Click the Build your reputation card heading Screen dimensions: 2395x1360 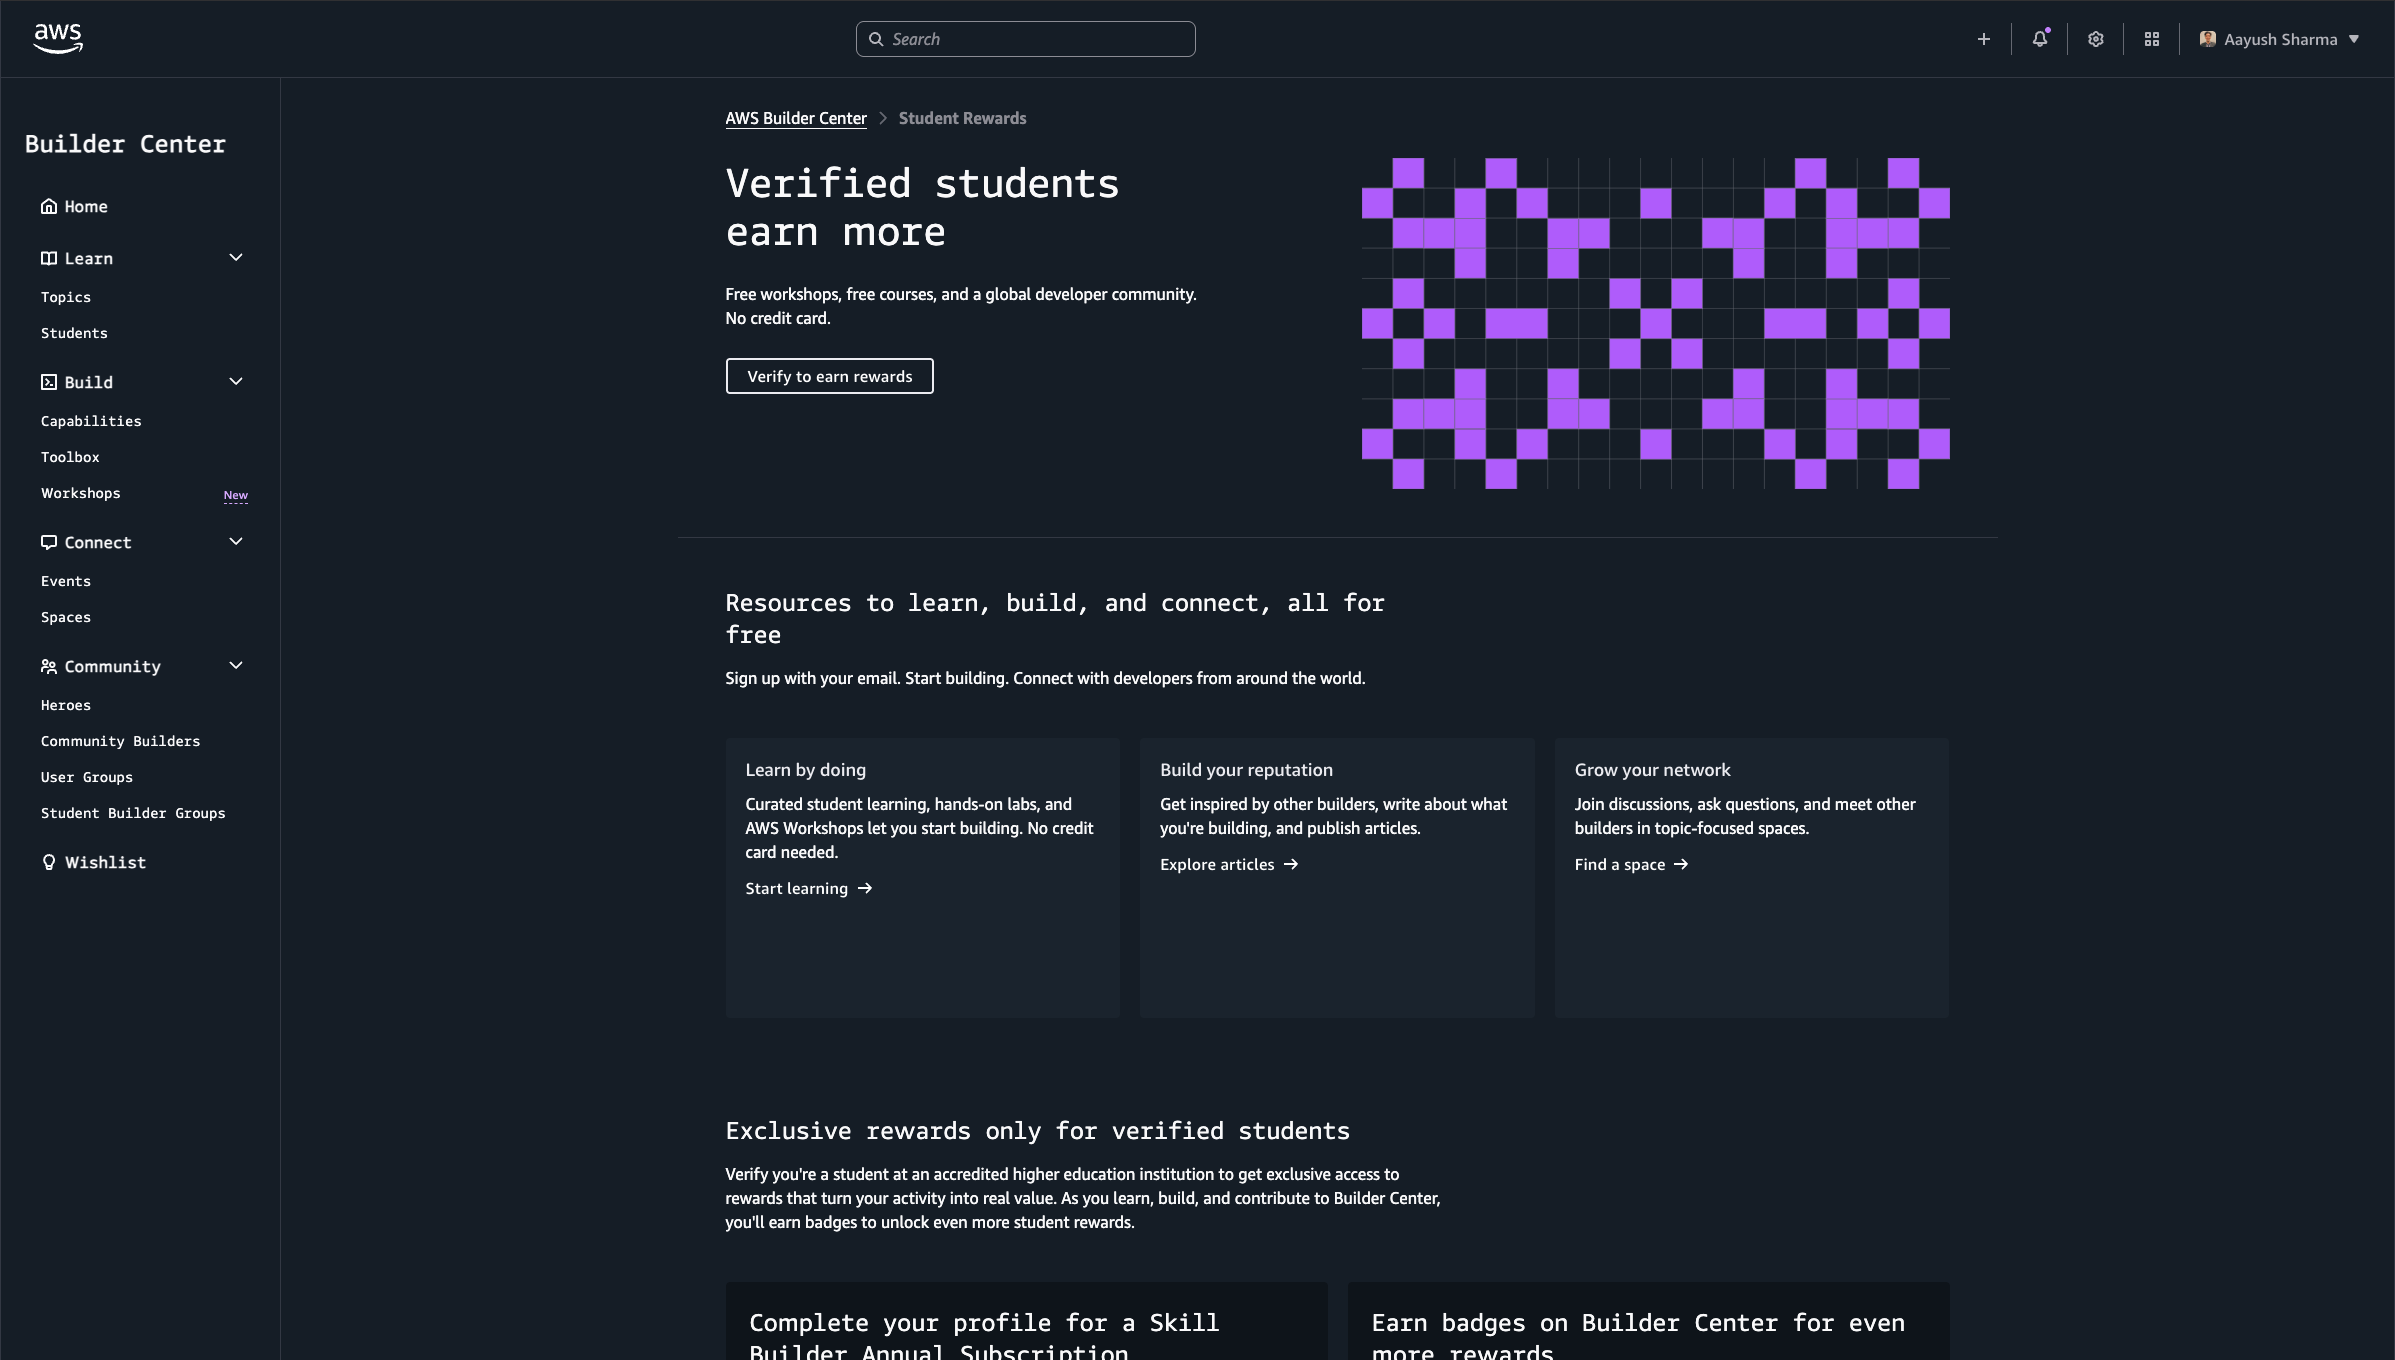pyautogui.click(x=1246, y=770)
